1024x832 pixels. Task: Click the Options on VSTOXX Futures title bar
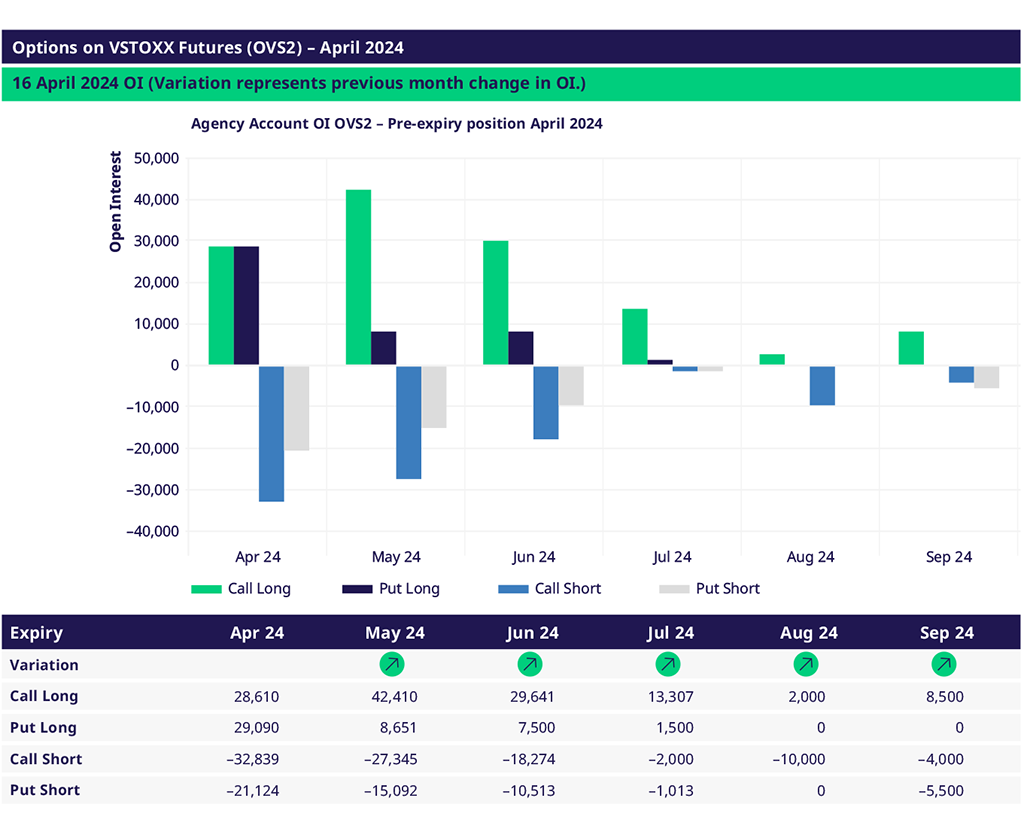click(511, 48)
